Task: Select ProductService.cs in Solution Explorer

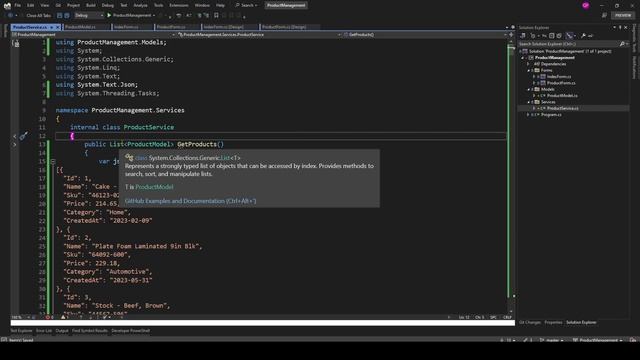Action: tap(562, 109)
